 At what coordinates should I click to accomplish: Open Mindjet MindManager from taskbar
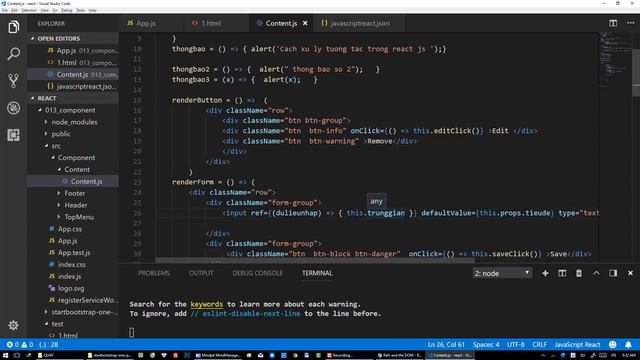pyautogui.click(x=217, y=356)
